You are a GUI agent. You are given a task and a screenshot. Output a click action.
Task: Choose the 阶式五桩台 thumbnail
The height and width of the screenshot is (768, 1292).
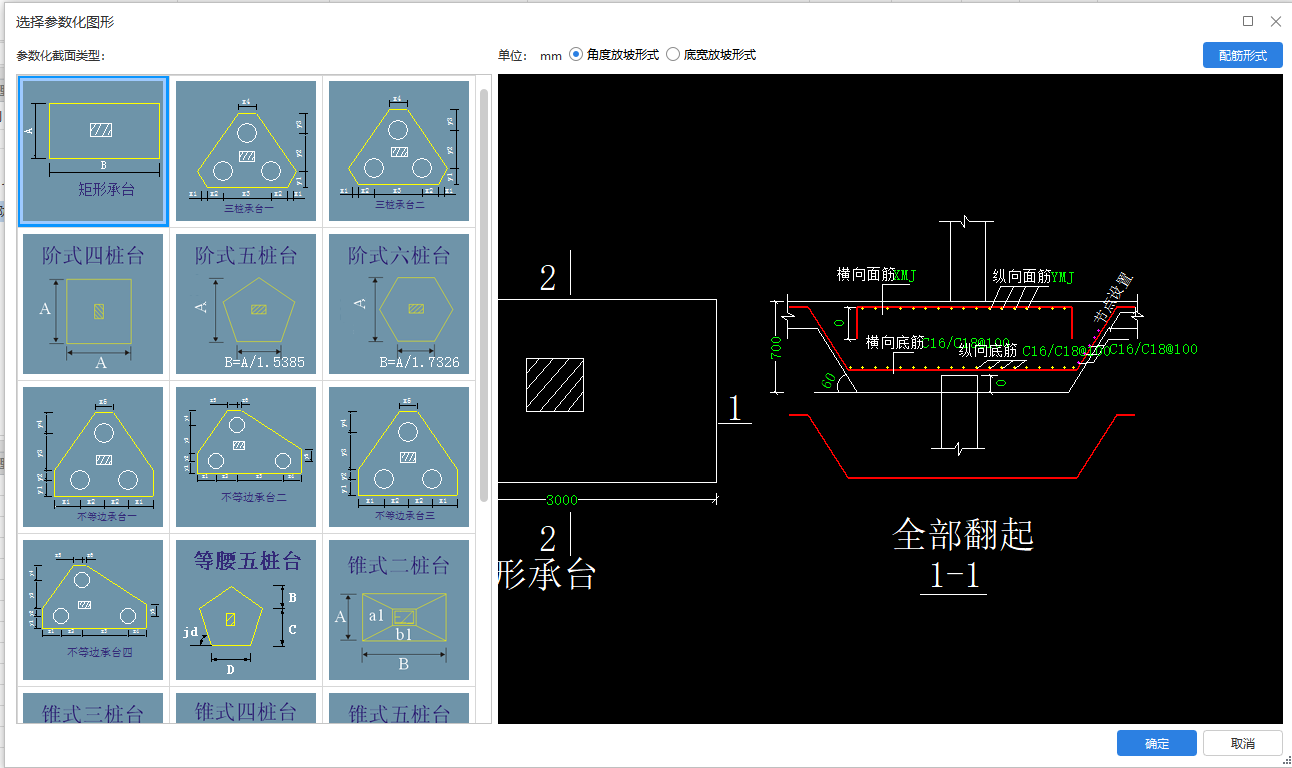tap(246, 304)
